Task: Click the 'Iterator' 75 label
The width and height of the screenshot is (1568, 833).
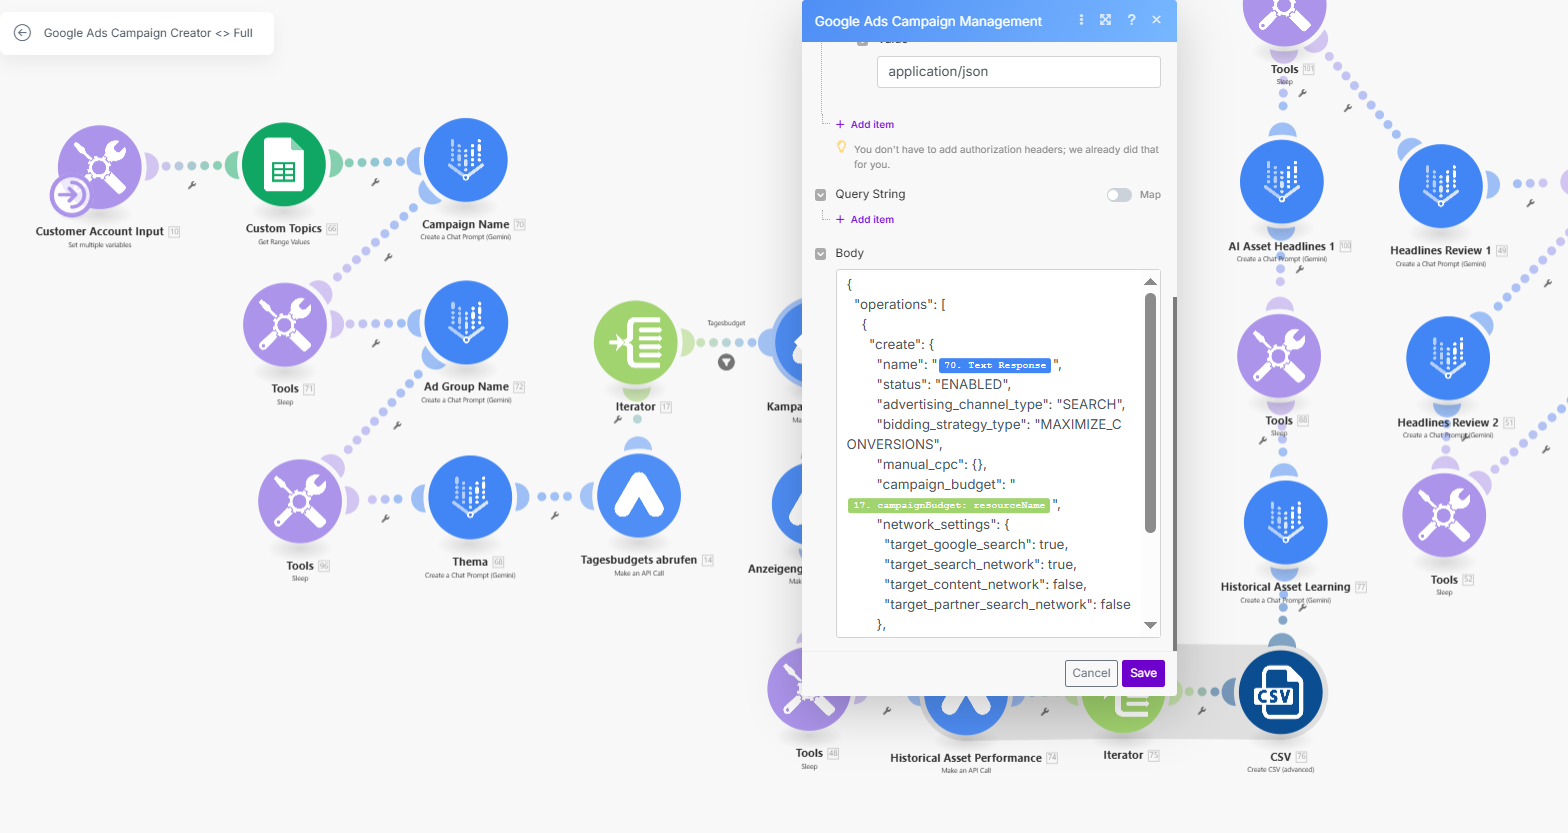Action: (1123, 756)
